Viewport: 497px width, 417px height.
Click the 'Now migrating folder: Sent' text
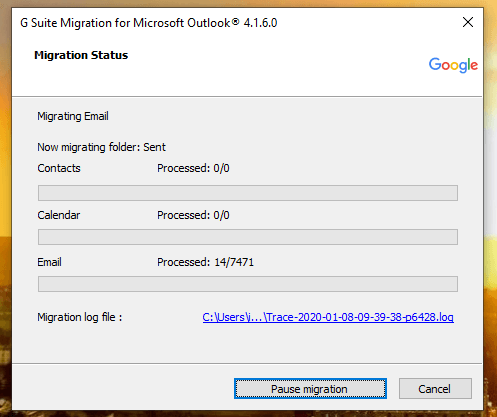tap(101, 147)
